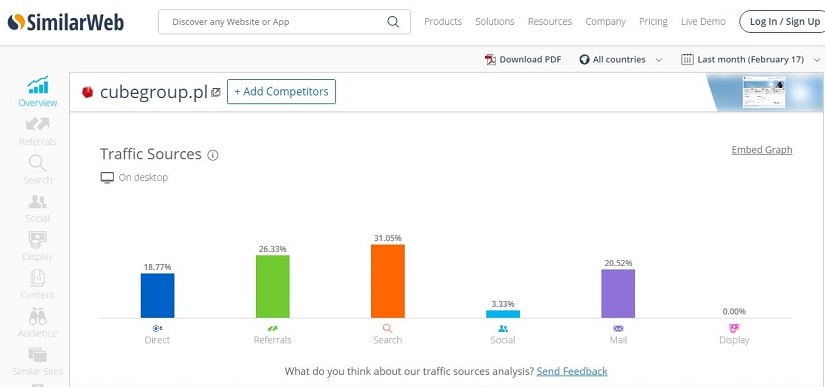825x387 pixels.
Task: Click the Send Feedback link
Action: point(572,371)
